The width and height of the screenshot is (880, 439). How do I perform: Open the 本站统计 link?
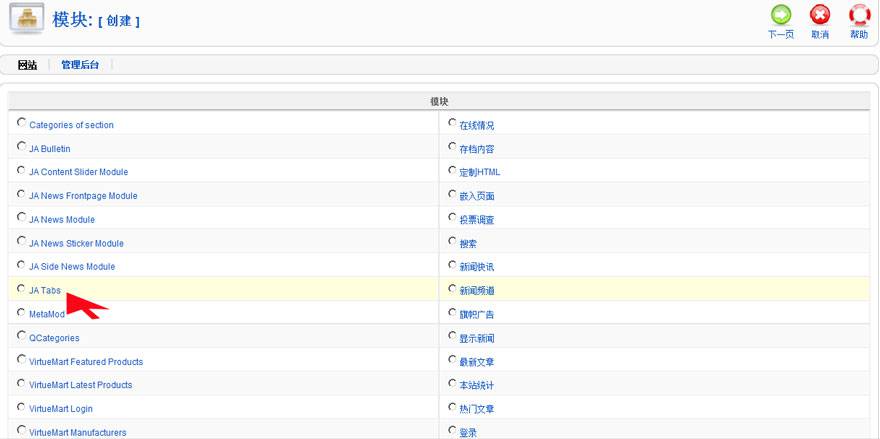pos(477,386)
